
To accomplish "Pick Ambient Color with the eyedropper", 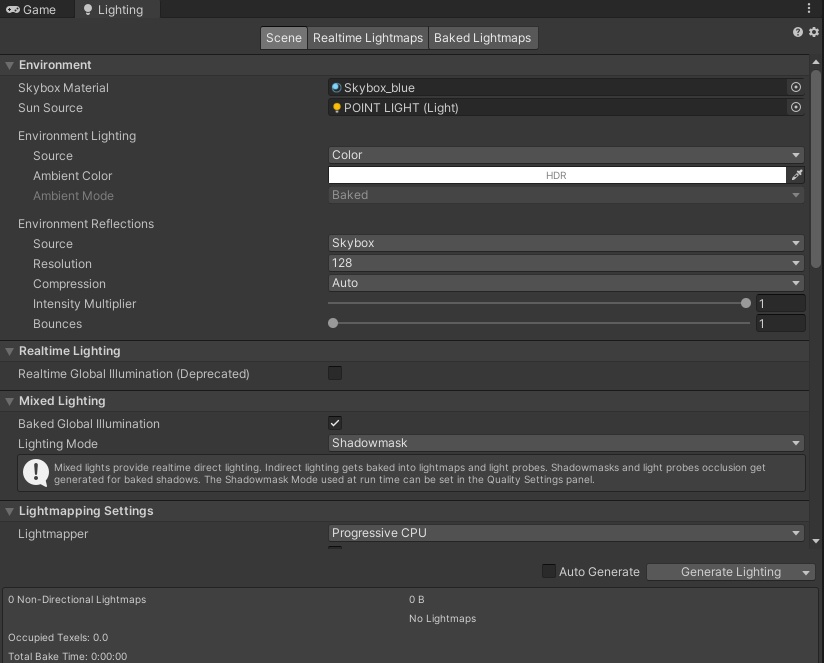I will (x=797, y=175).
